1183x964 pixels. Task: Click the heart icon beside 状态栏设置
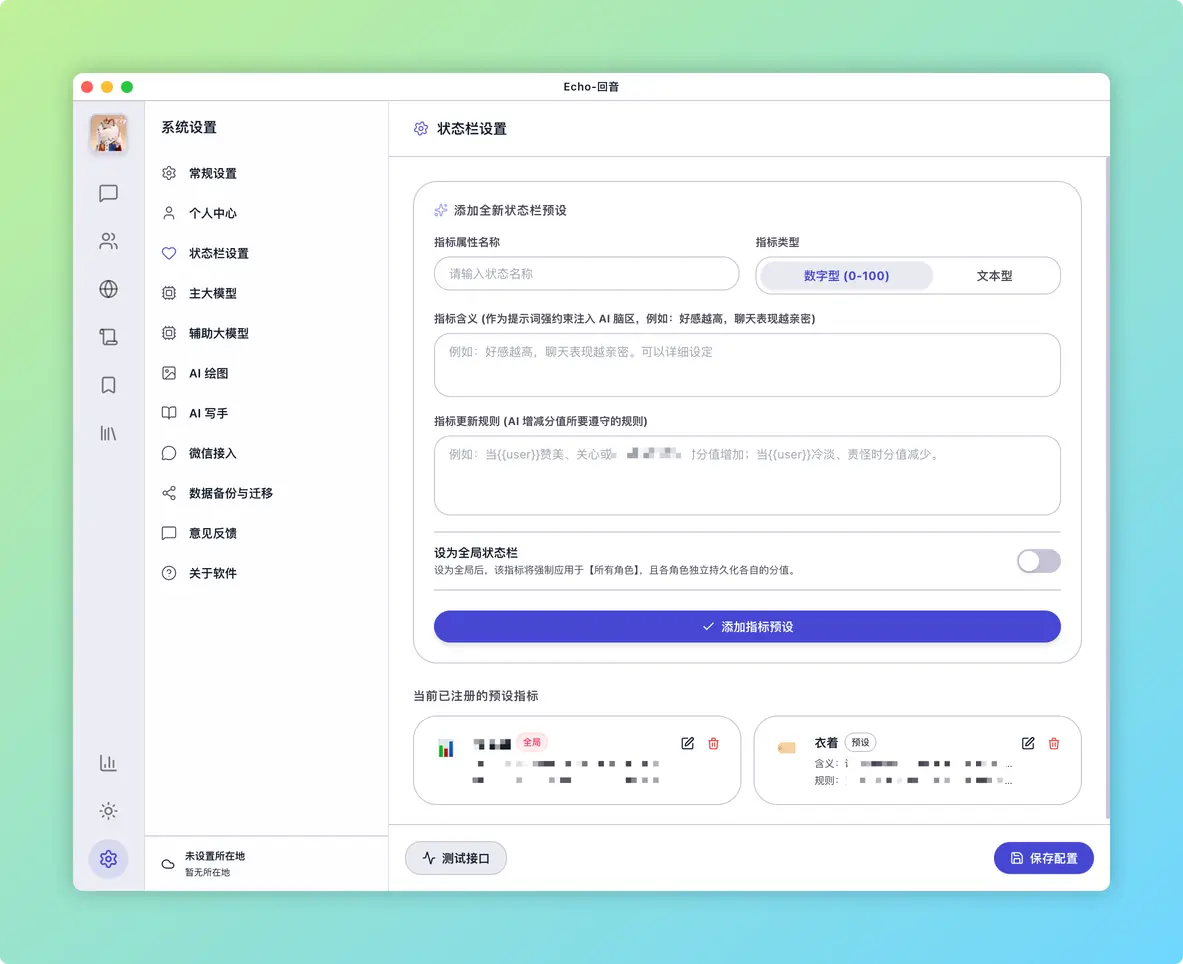coord(169,253)
